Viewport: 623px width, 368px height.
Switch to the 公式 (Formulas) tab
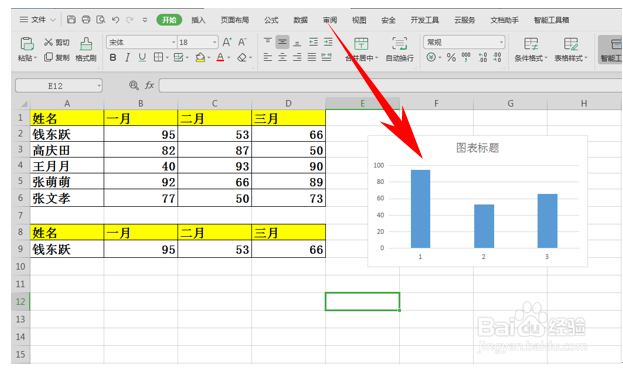271,20
